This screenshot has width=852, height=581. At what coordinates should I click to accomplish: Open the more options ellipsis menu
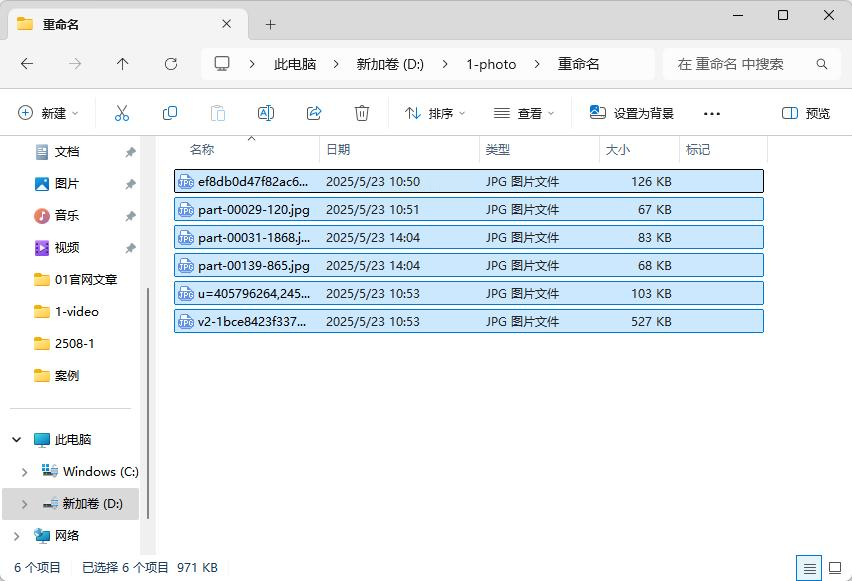click(712, 113)
